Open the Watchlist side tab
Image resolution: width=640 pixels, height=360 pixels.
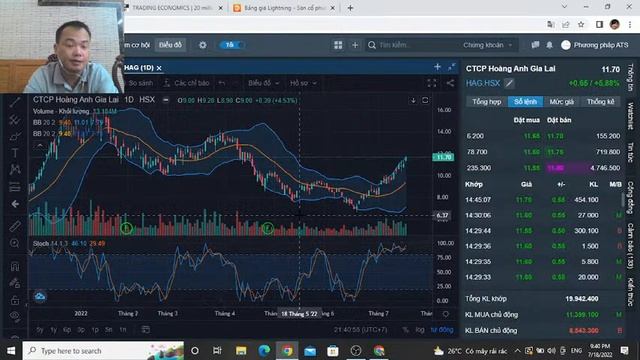pos(631,116)
